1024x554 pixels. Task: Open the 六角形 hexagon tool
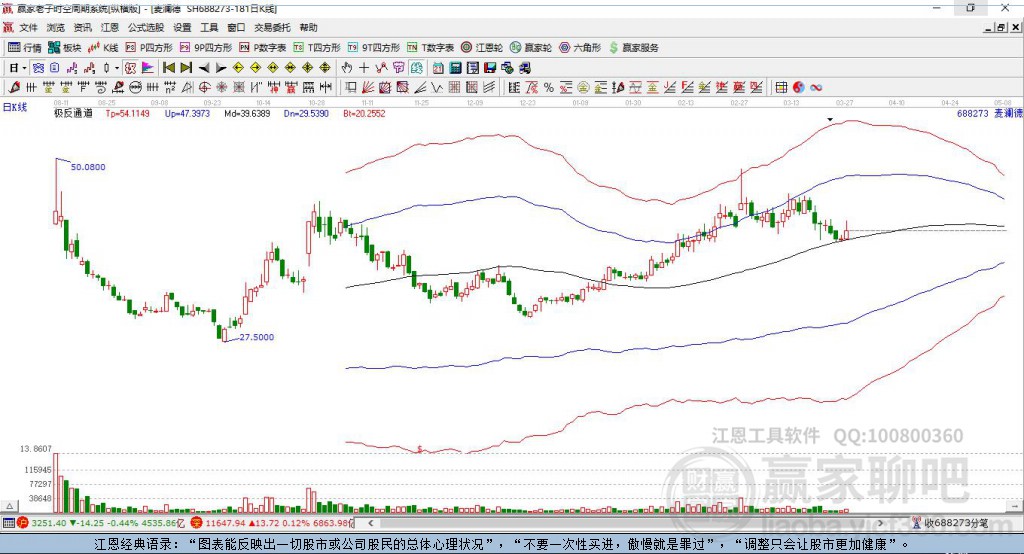pos(580,48)
